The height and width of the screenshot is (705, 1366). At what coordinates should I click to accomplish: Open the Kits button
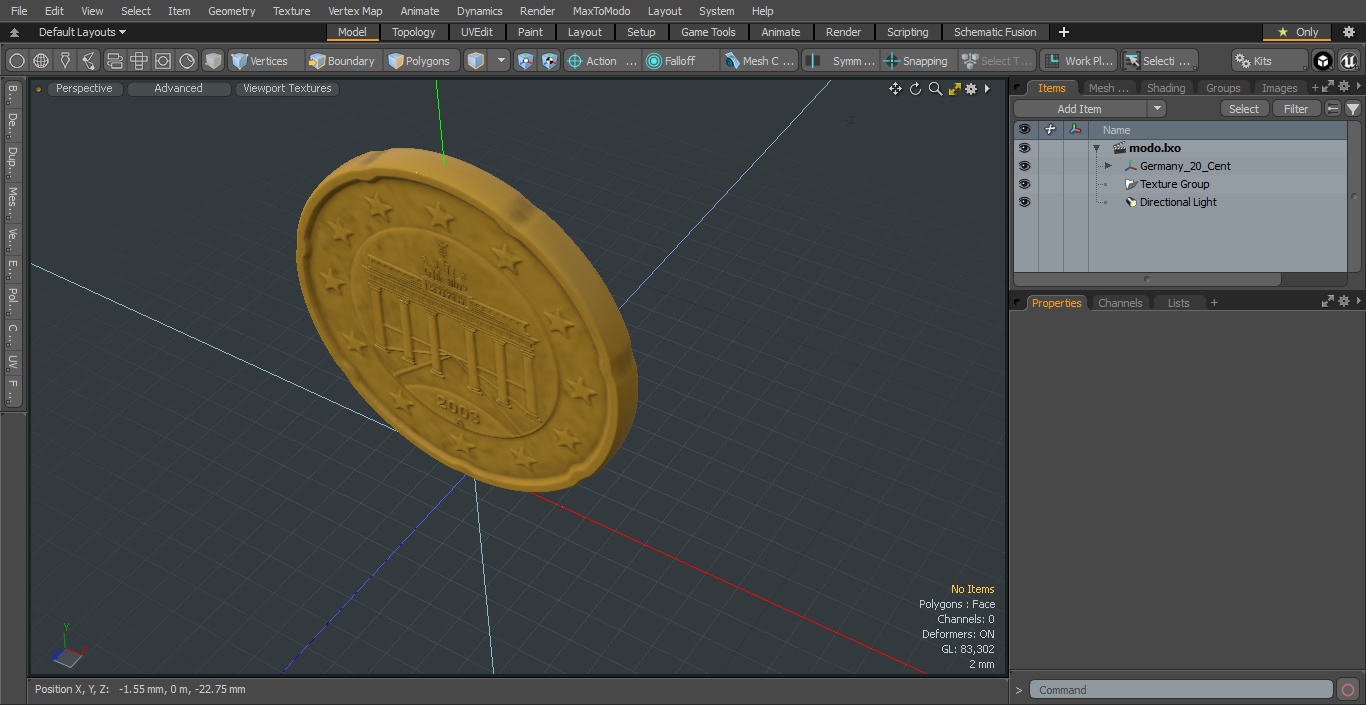click(1268, 61)
